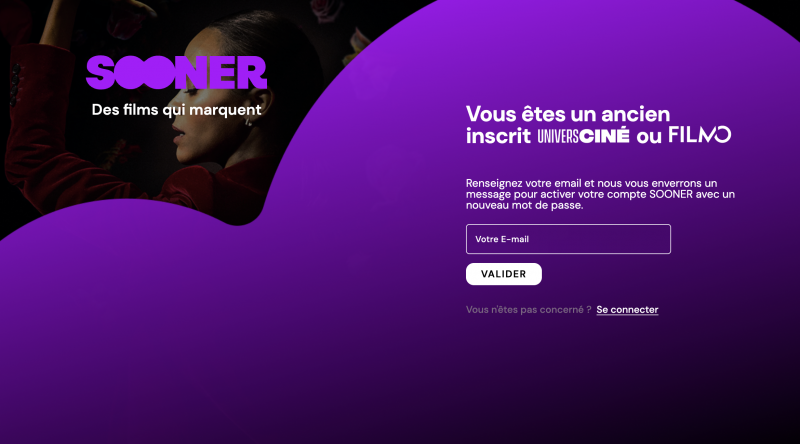Click the word inscrit in the heading
800x444 pixels.
coord(498,136)
